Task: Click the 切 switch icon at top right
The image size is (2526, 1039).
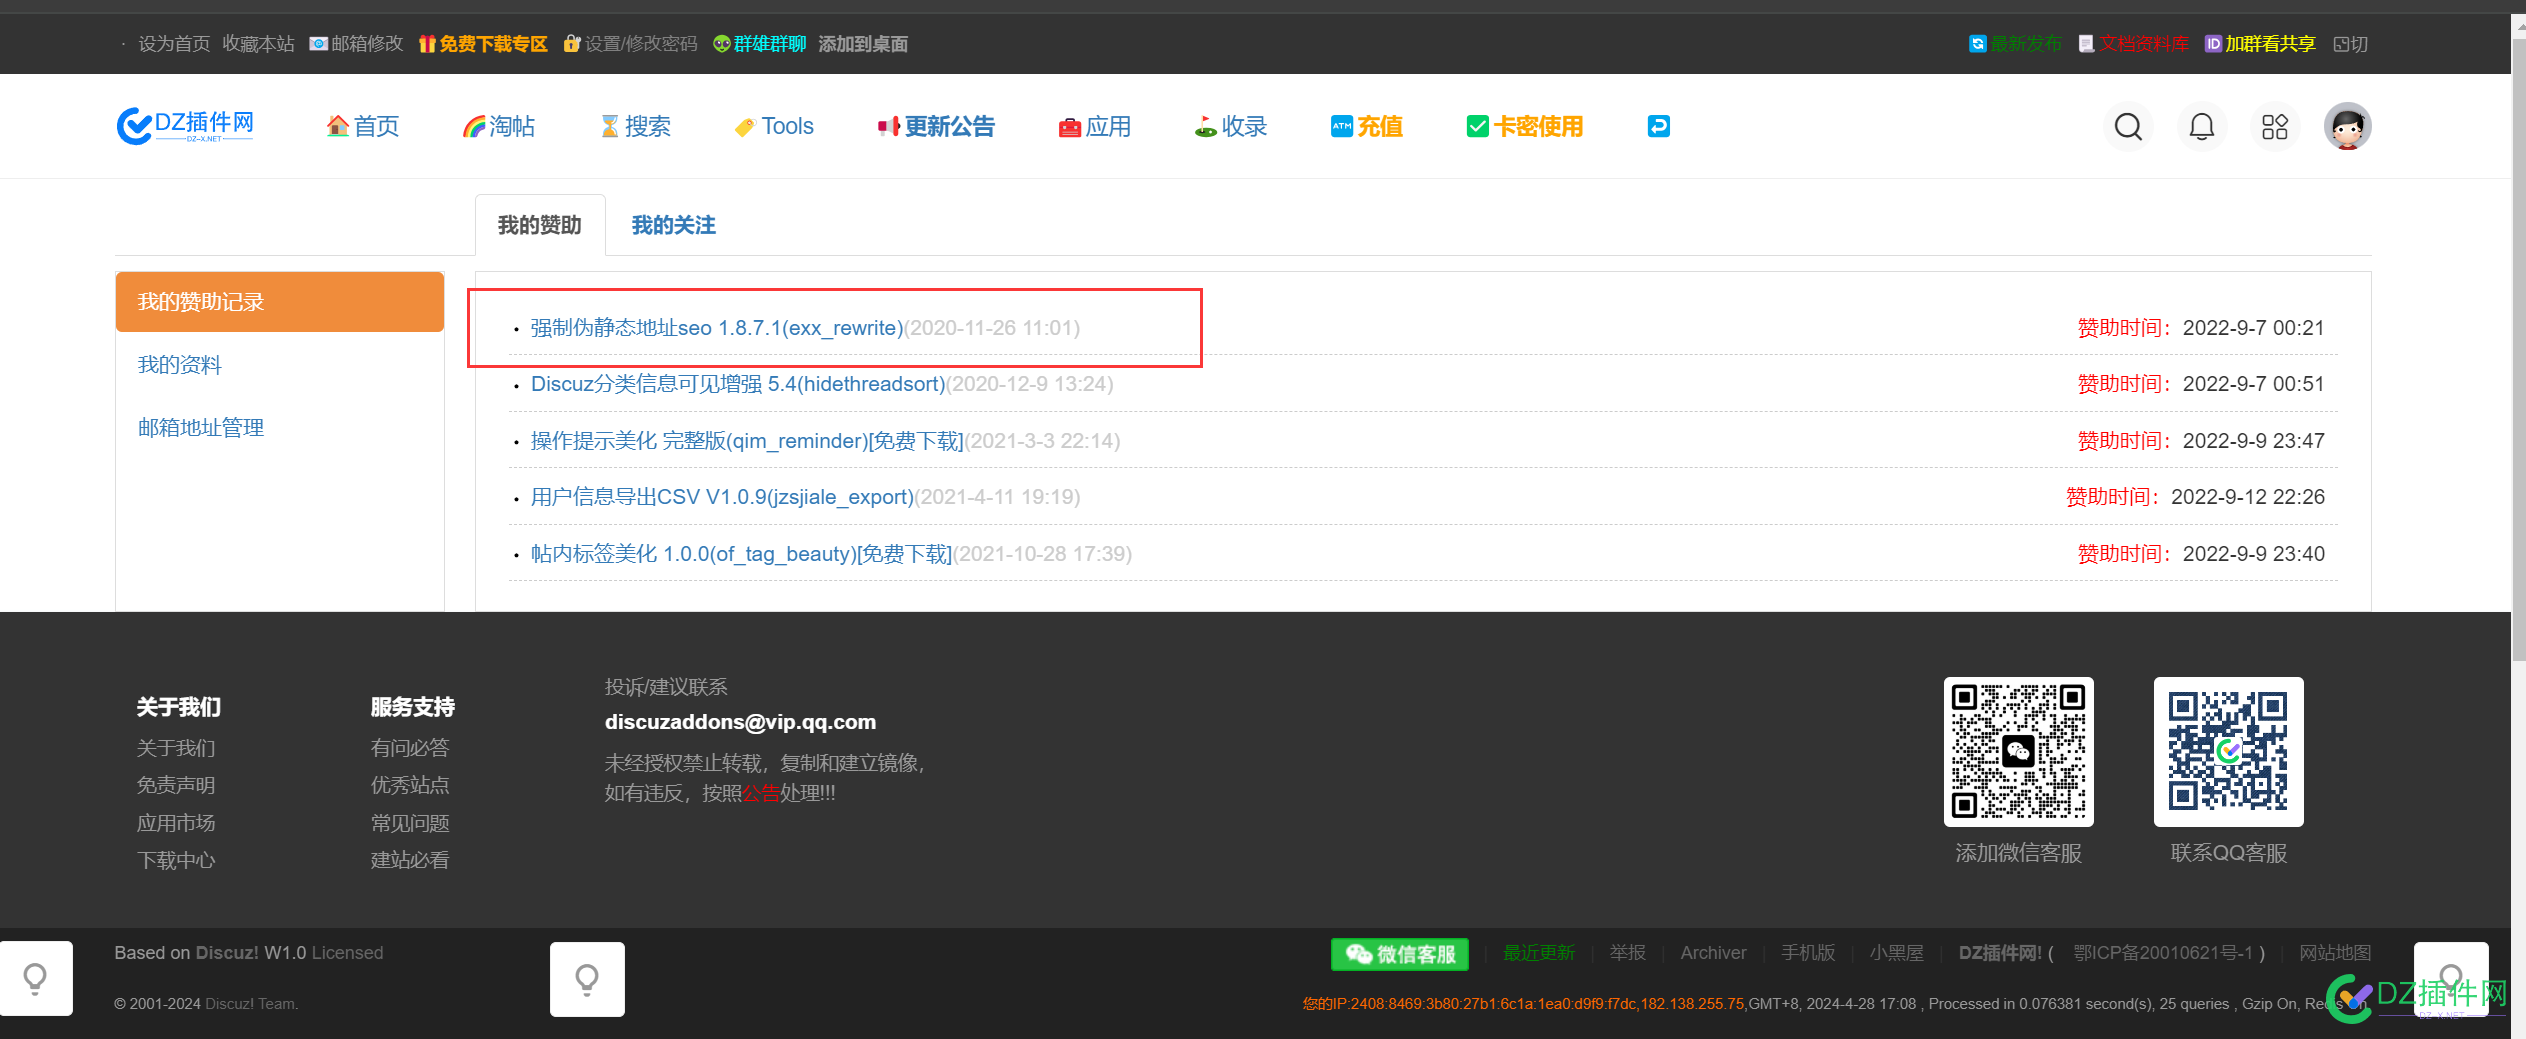Action: [x=2350, y=44]
